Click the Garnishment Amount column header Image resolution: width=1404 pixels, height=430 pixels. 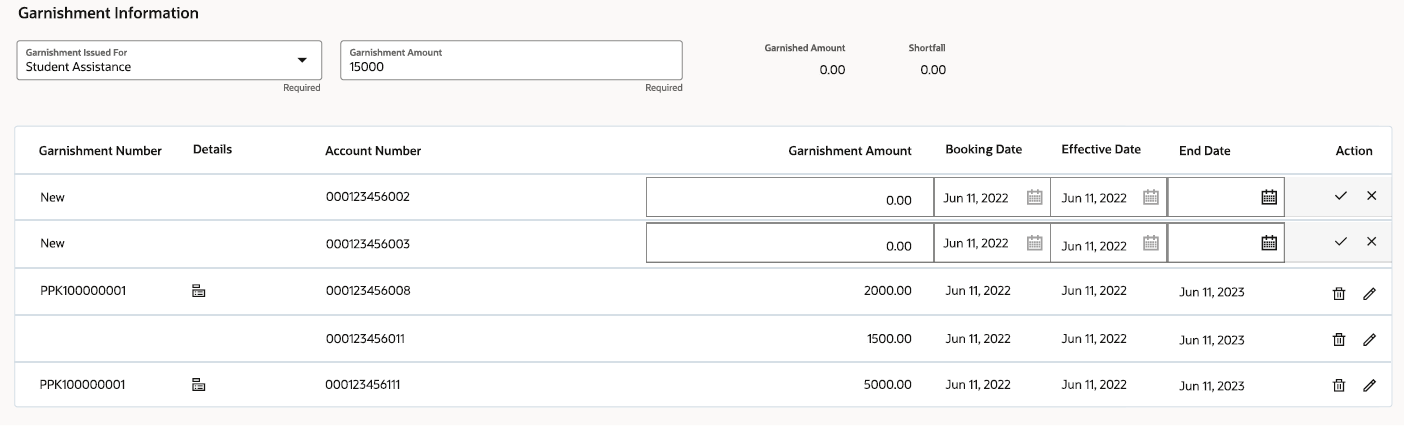coord(850,151)
